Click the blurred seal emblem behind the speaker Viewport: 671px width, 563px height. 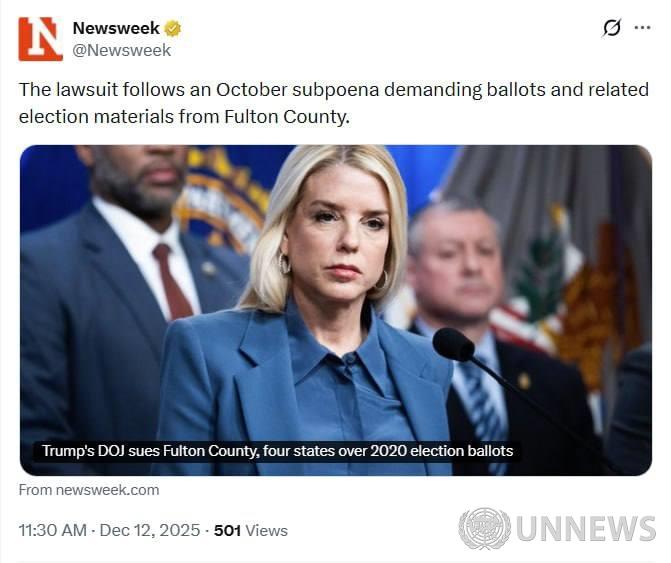(223, 199)
